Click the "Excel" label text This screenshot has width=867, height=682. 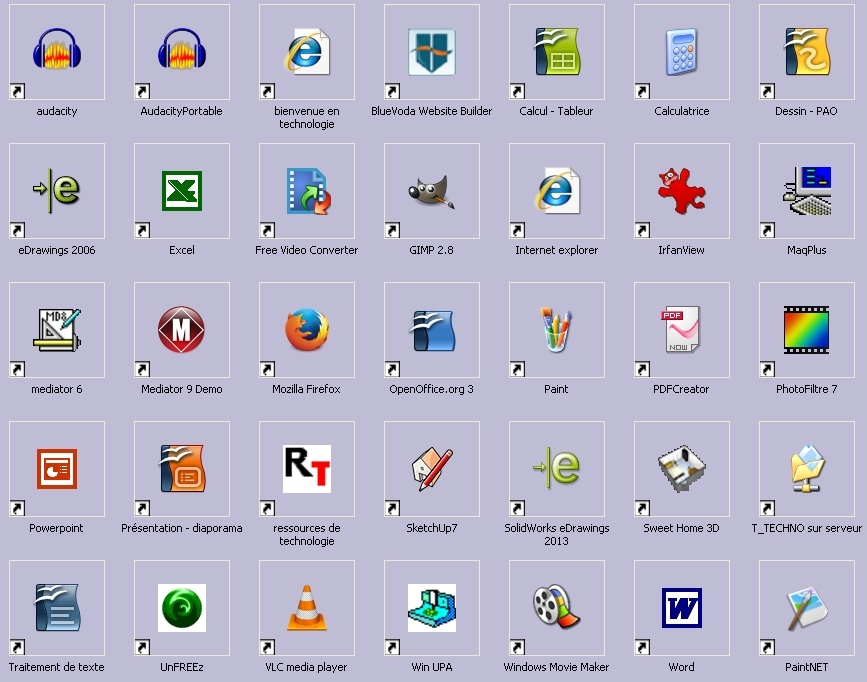coord(182,250)
